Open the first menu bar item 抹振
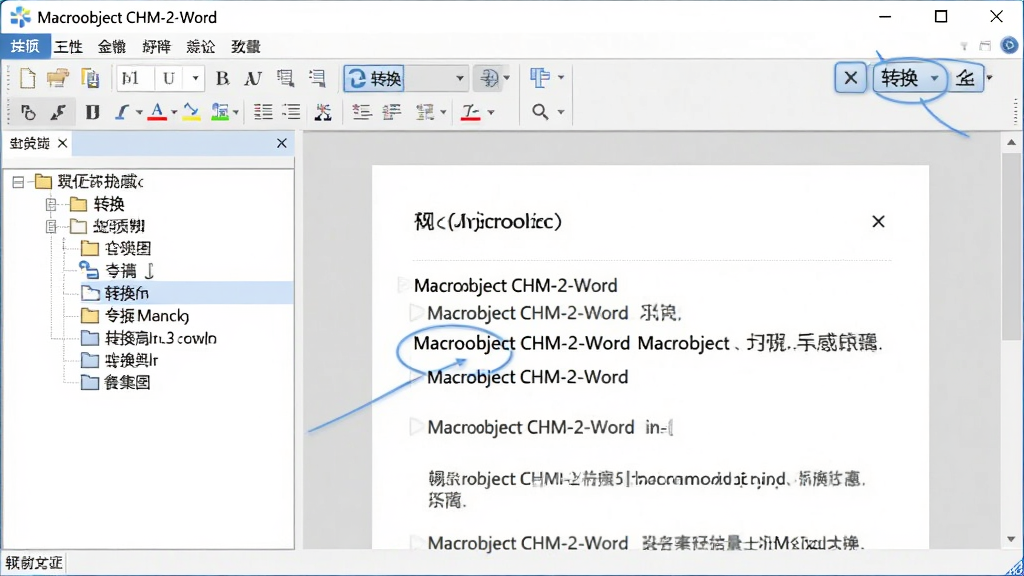The image size is (1024, 576). tap(25, 46)
